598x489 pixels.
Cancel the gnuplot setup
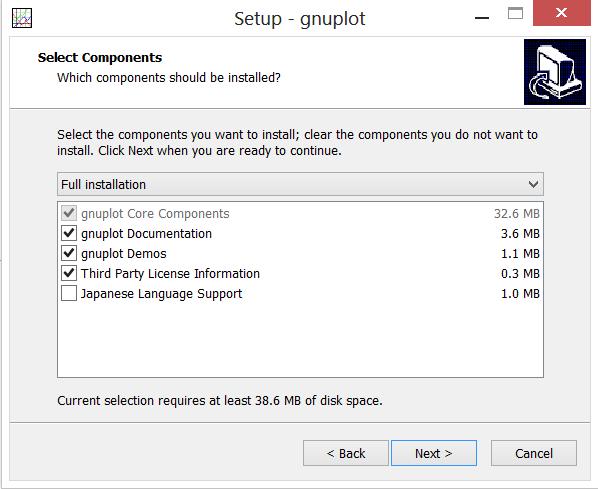click(x=534, y=453)
